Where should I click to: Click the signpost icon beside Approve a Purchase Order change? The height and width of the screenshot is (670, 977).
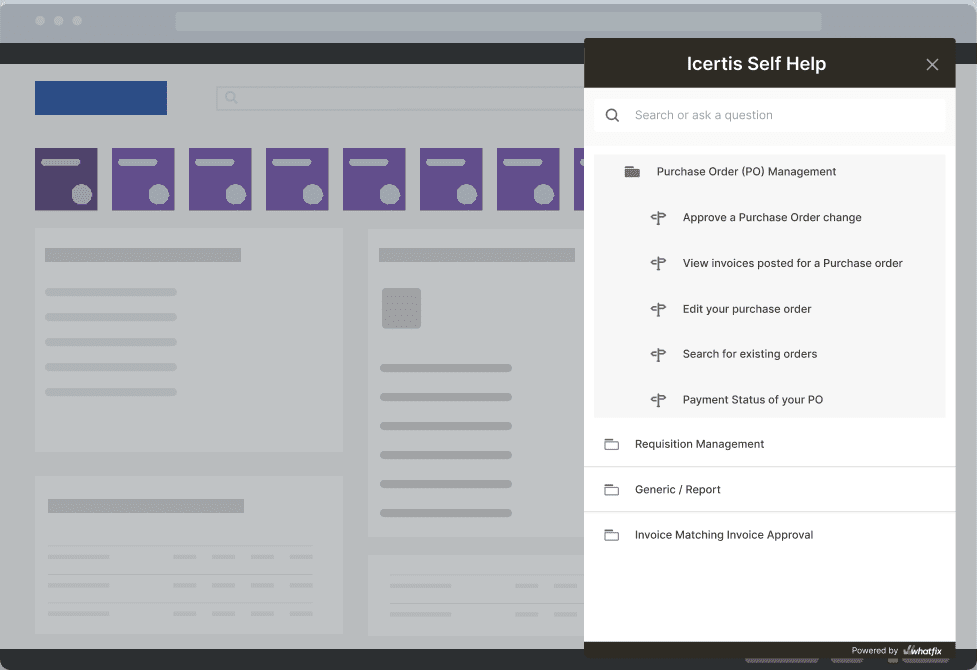(658, 218)
